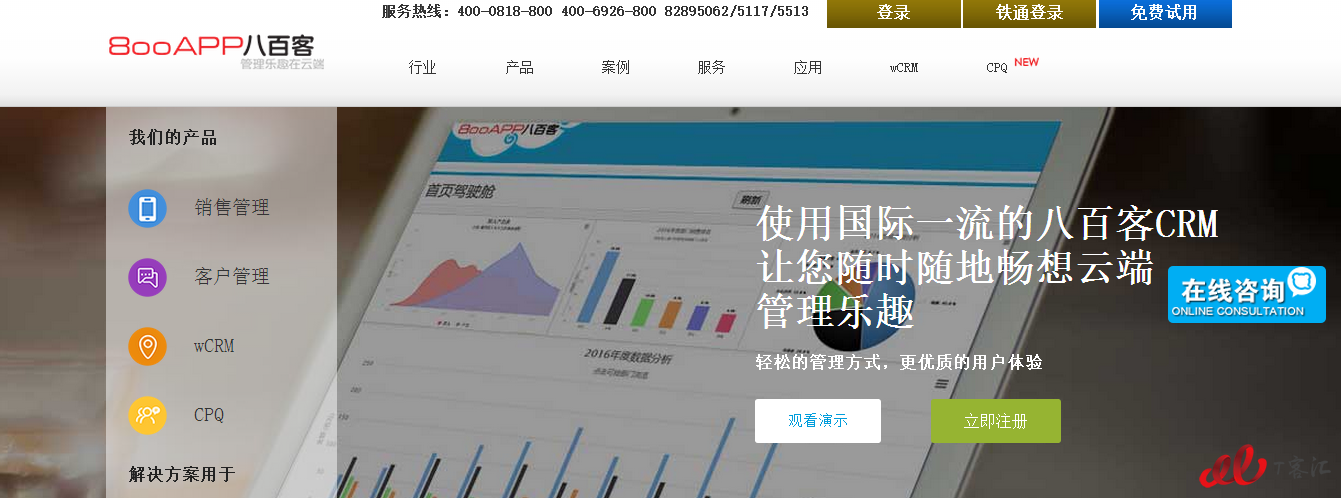
Task: Click the 登录 login button
Action: point(893,13)
